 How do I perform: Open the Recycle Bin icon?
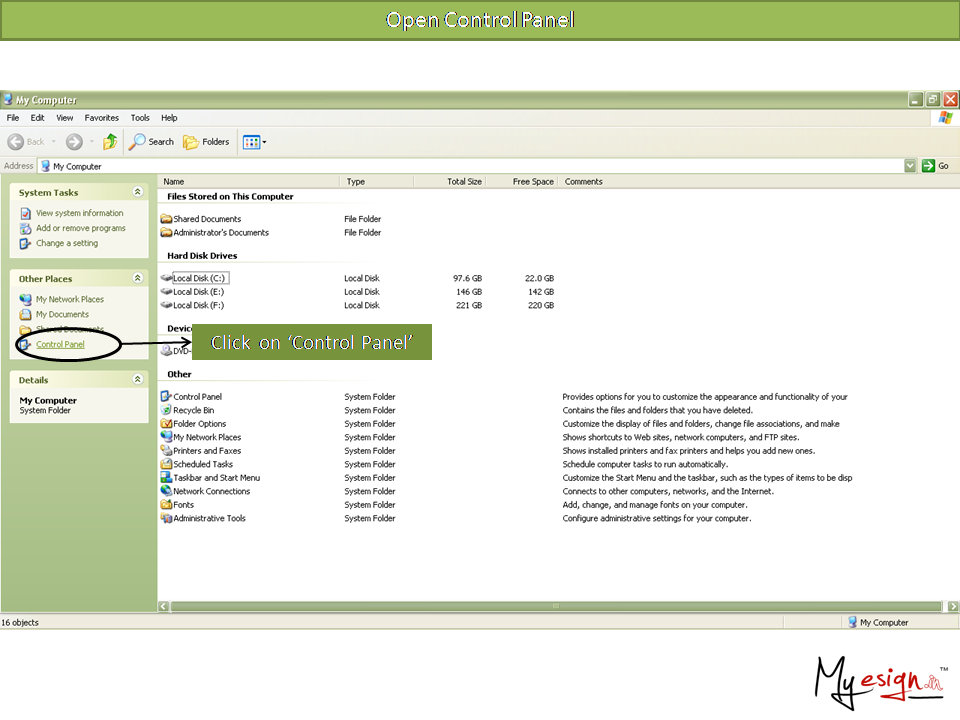pos(166,410)
